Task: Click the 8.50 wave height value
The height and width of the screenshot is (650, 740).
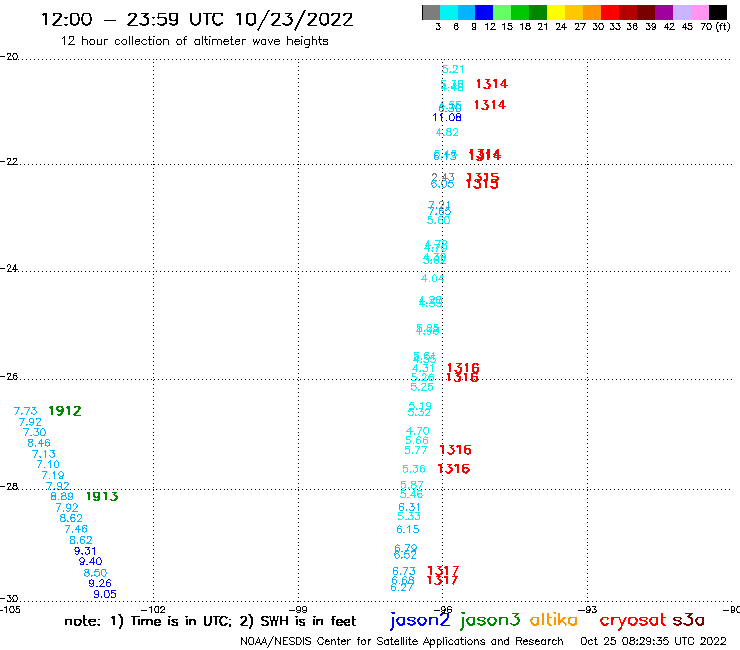Action: pyautogui.click(x=95, y=573)
